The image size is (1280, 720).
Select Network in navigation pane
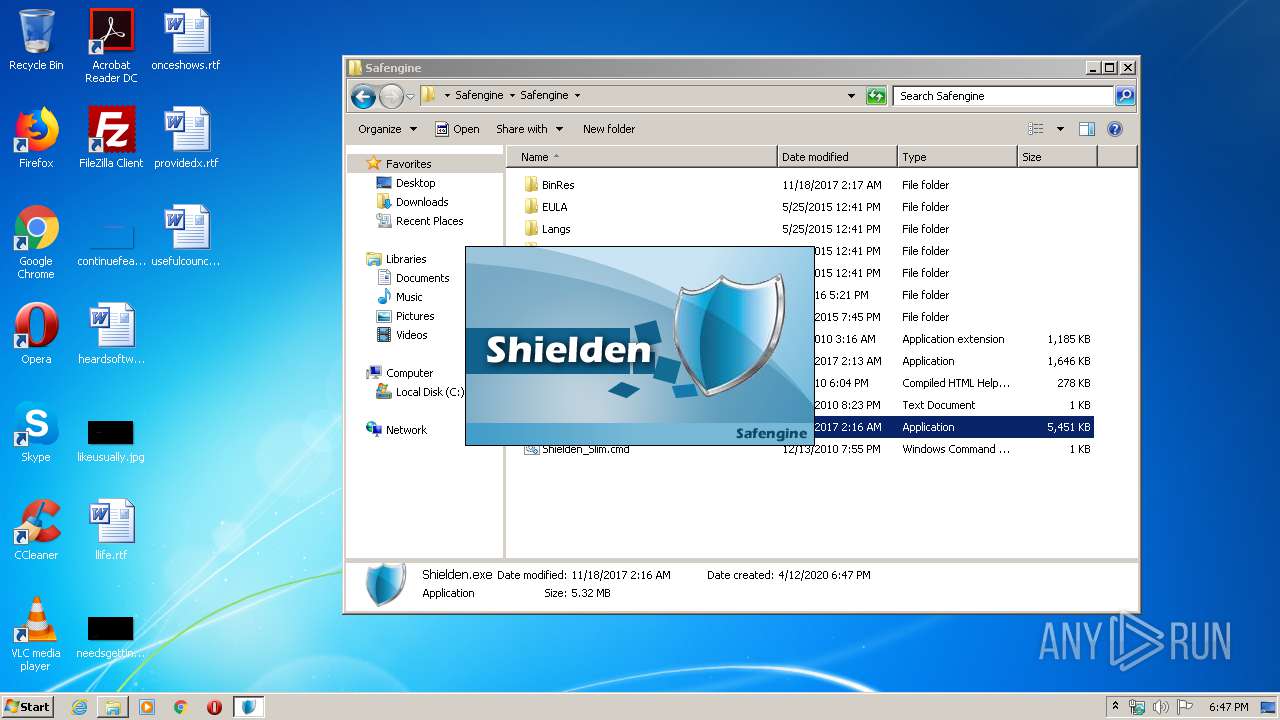coord(406,430)
